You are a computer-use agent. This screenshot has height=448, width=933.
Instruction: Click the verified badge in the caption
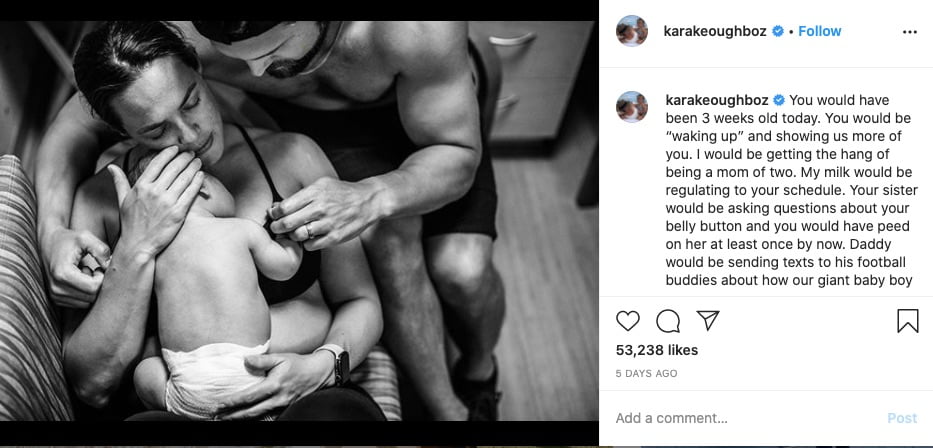click(778, 100)
